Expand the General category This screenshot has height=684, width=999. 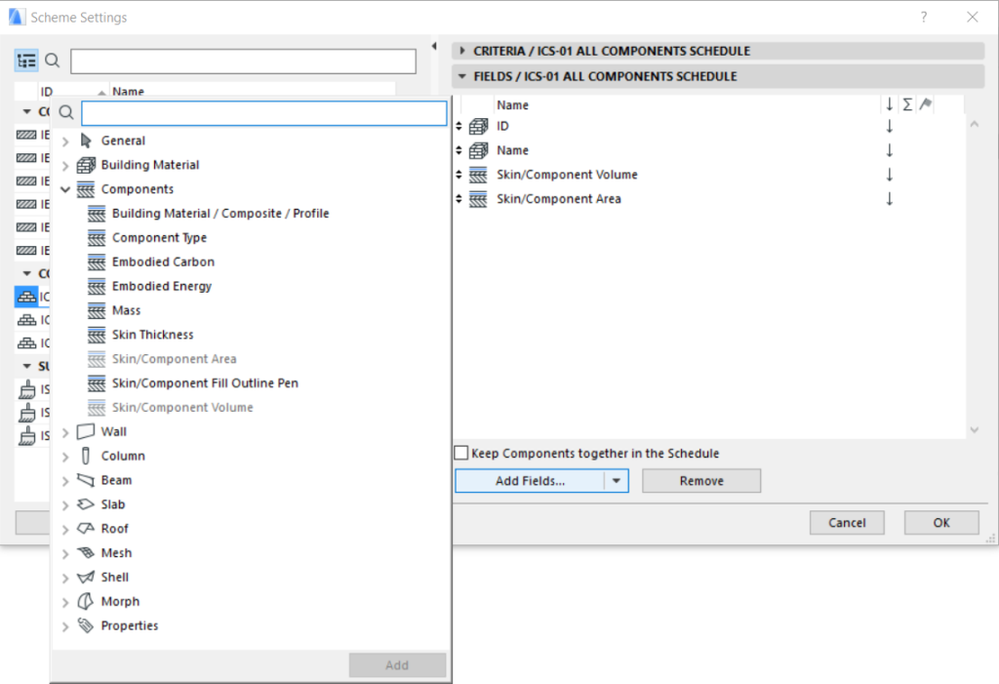[65, 141]
